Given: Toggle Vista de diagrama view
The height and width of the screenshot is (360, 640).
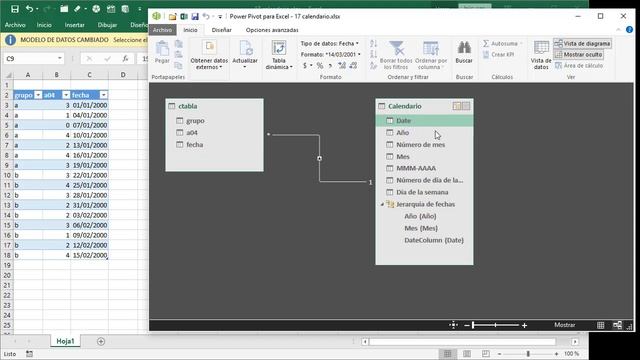Looking at the screenshot, I should click(582, 43).
